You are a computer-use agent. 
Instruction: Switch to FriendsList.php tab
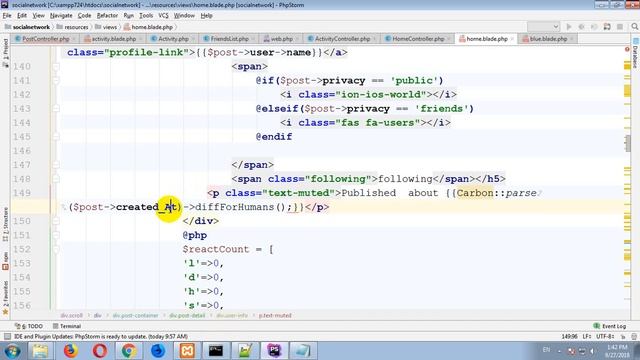click(x=229, y=39)
